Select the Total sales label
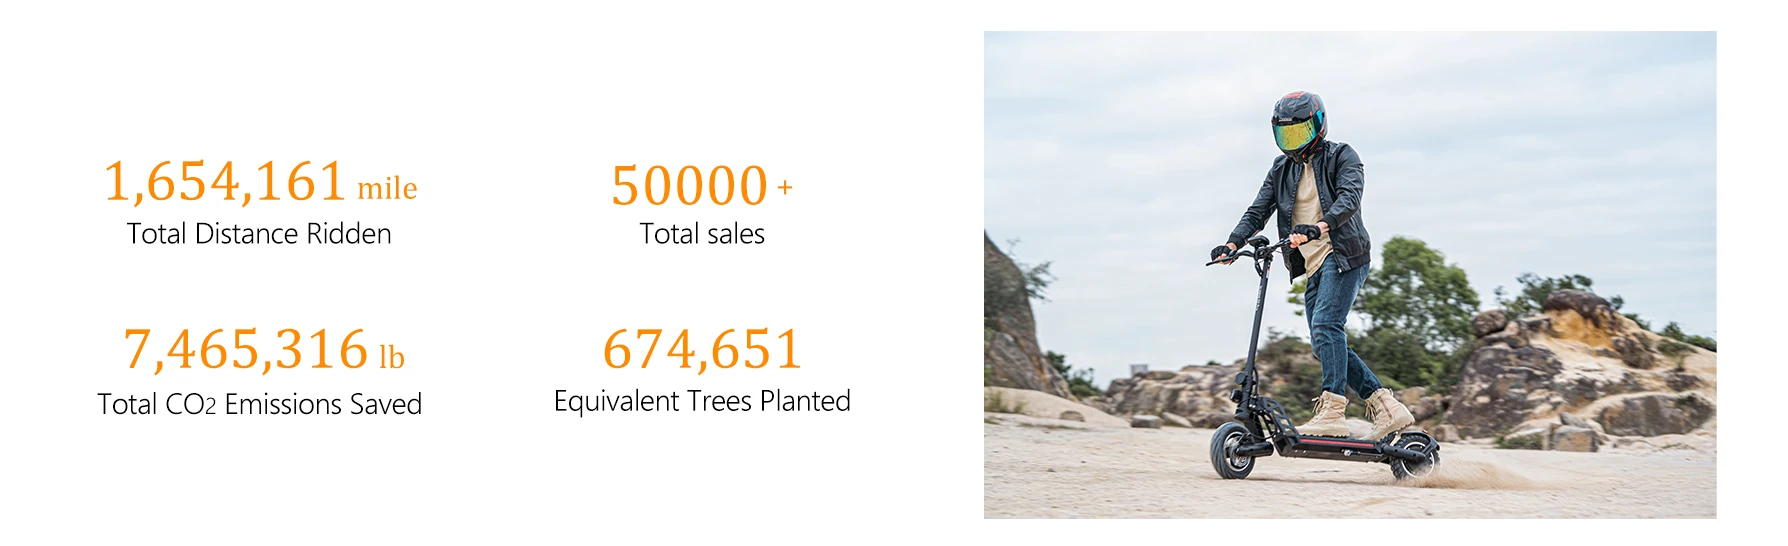 click(702, 234)
